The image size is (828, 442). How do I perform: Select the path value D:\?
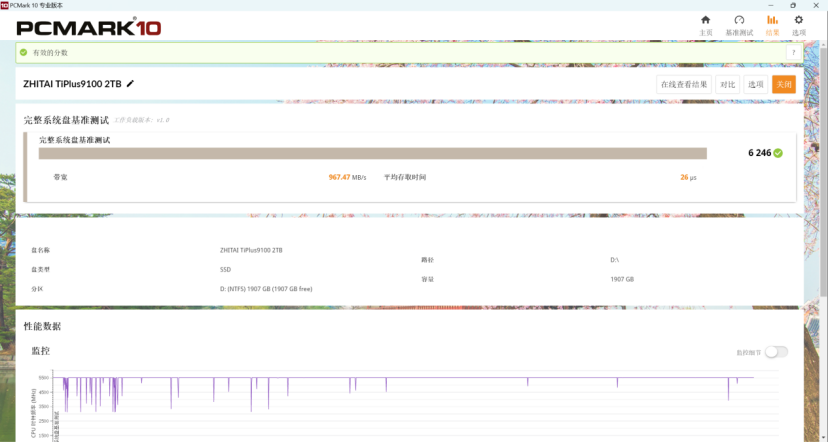pos(615,260)
